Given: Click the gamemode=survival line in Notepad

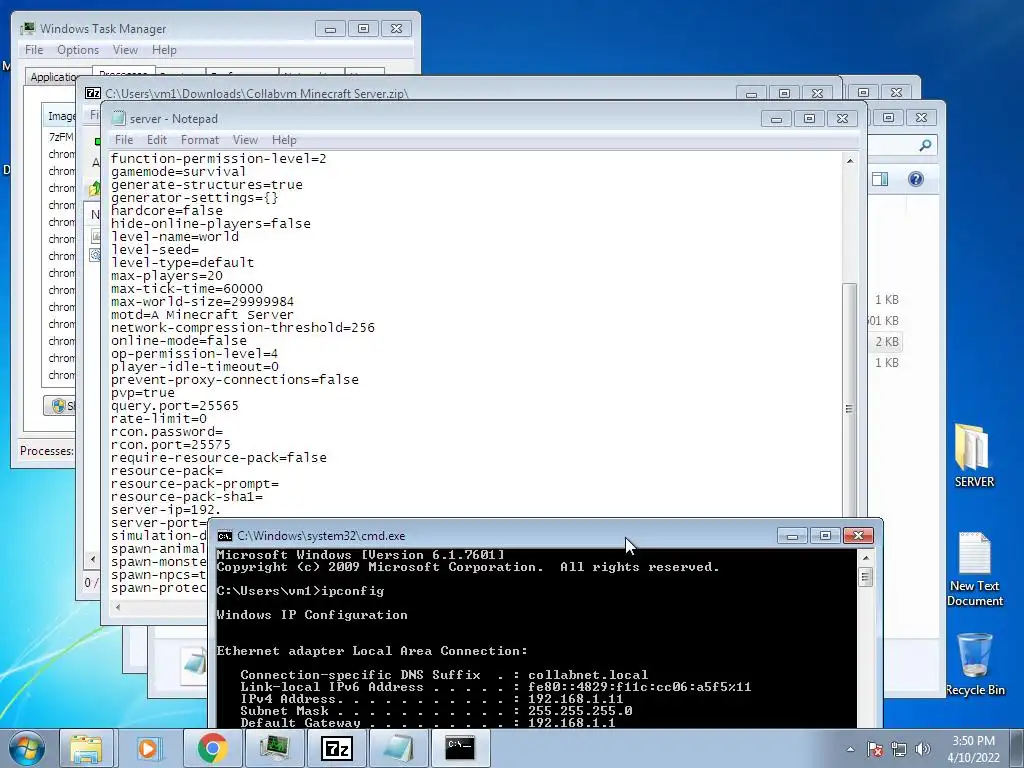Looking at the screenshot, I should tap(178, 172).
